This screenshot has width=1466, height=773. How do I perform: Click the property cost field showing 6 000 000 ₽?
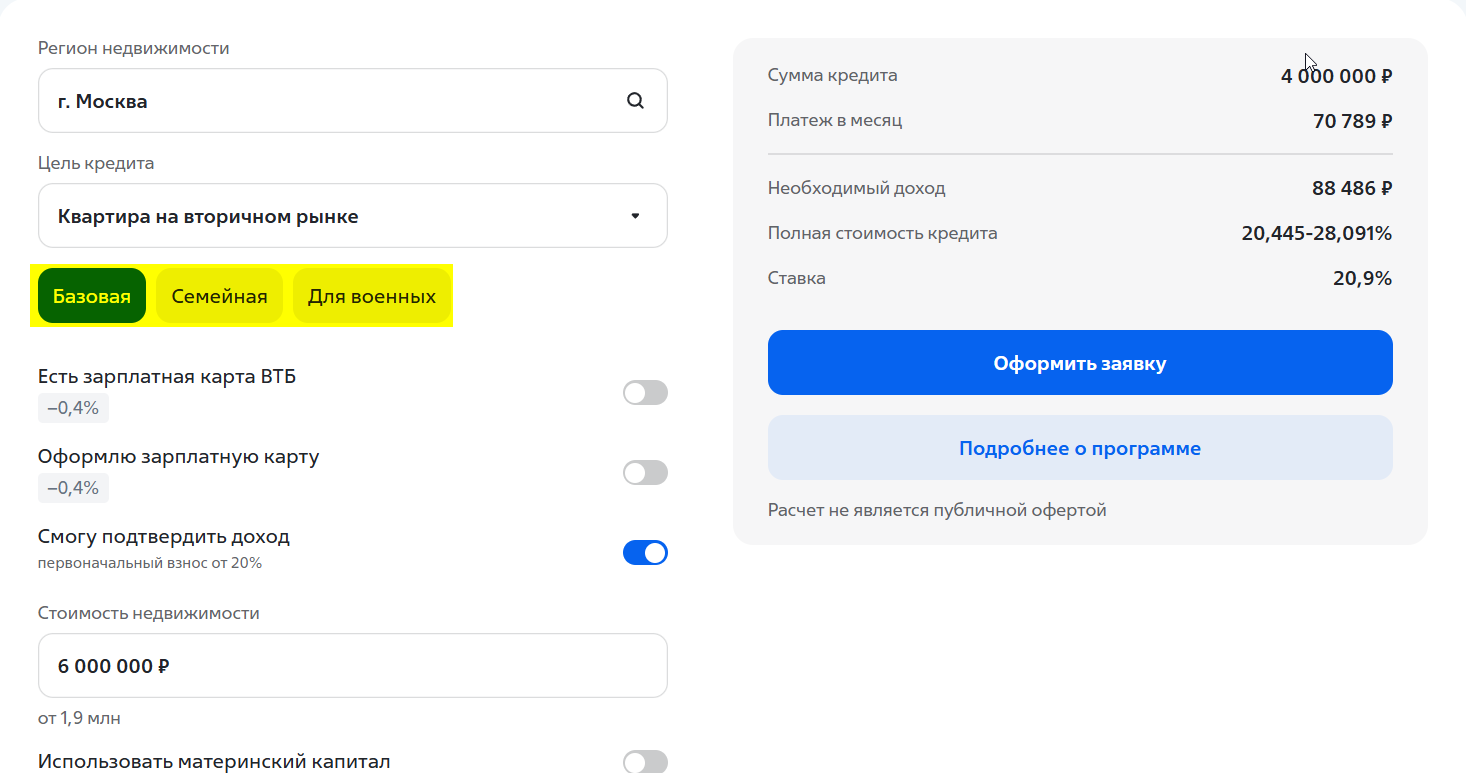352,665
